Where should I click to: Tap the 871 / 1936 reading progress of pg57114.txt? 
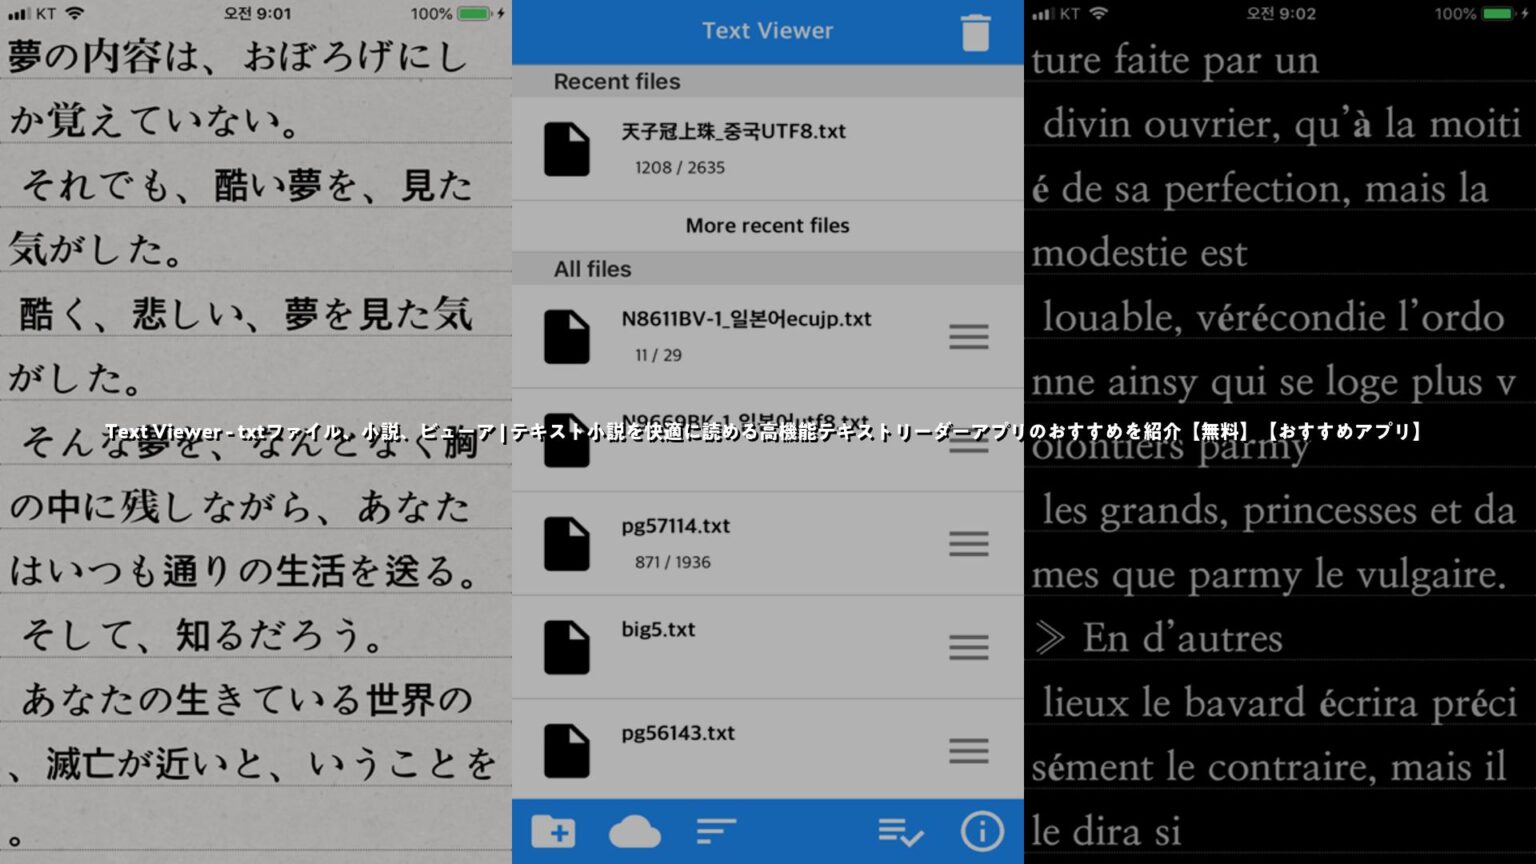tap(671, 562)
